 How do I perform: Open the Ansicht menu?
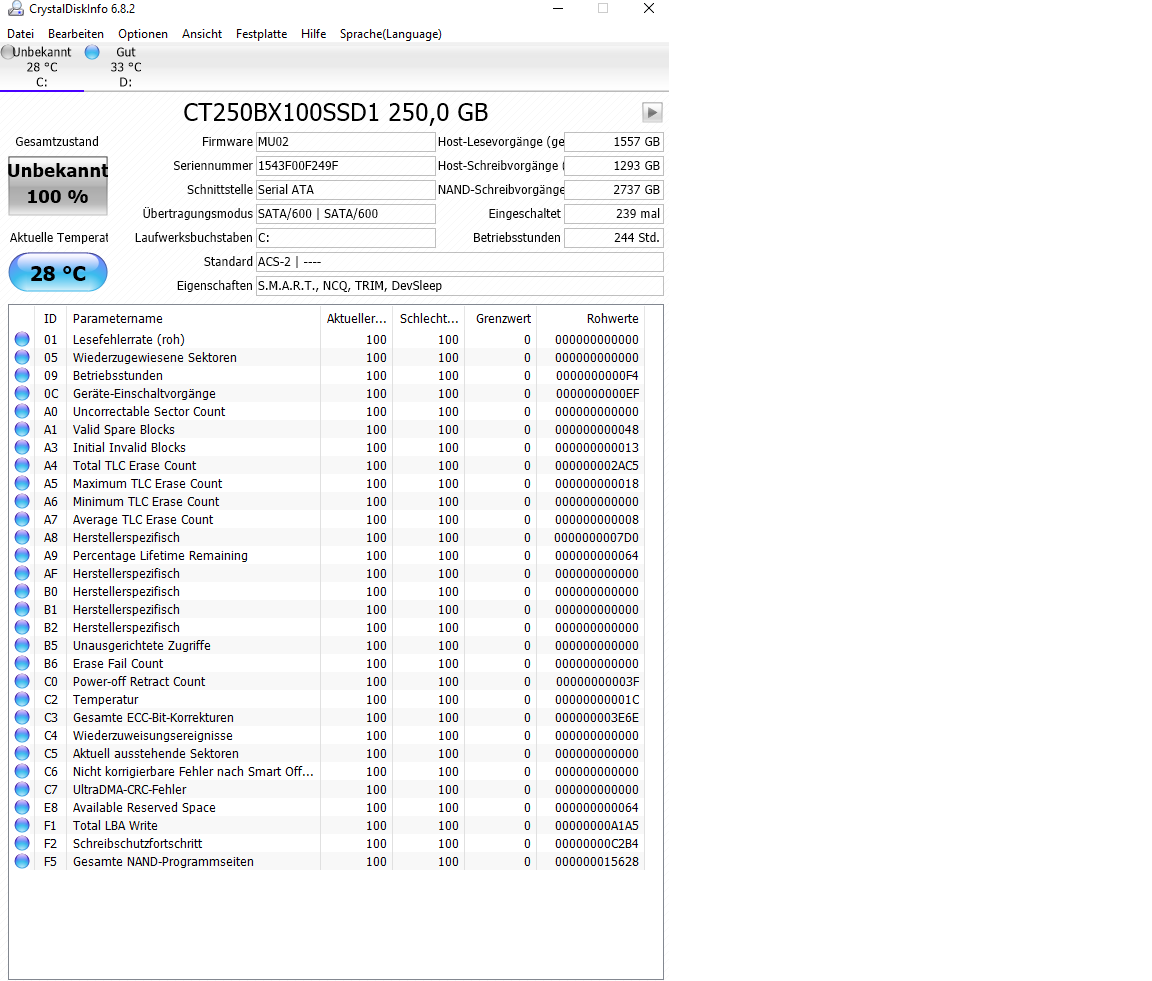[202, 34]
